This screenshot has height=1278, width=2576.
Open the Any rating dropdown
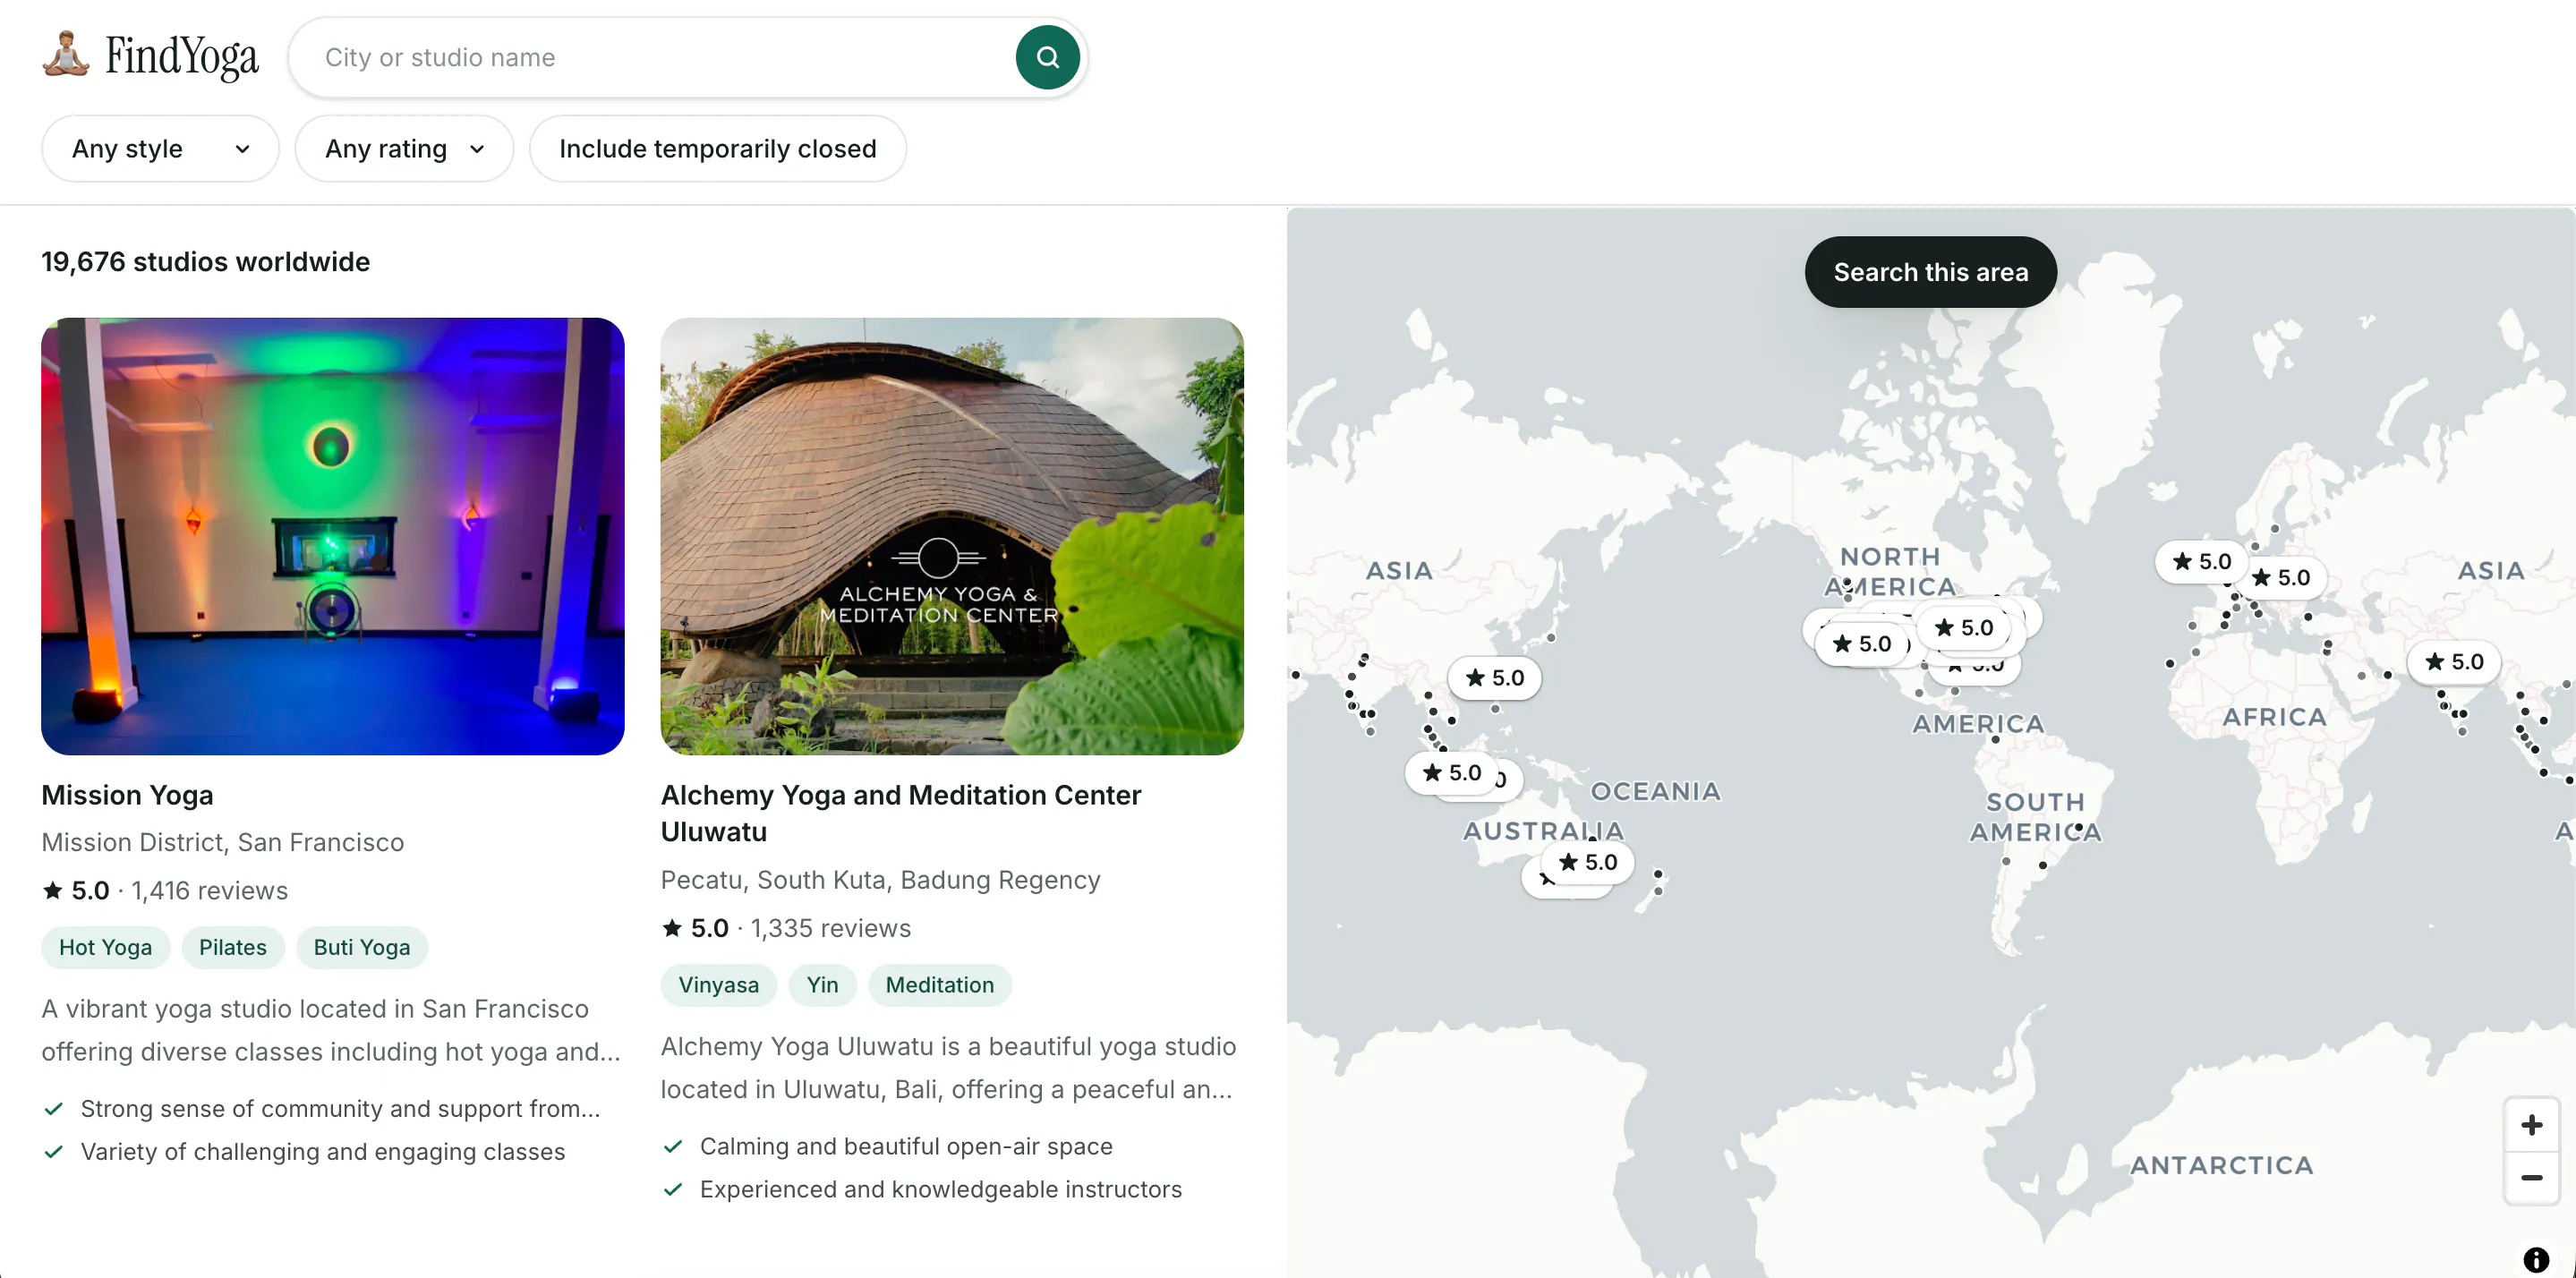click(x=404, y=149)
